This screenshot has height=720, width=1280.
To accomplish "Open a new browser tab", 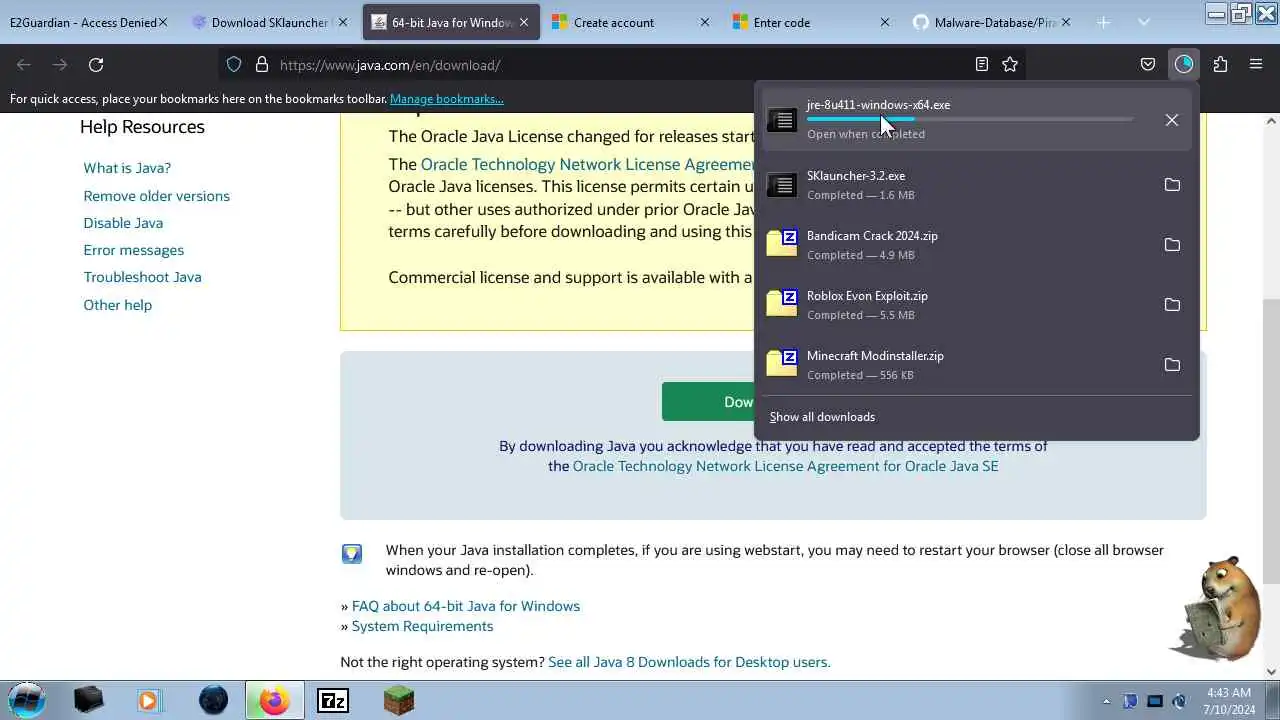I will point(1104,22).
